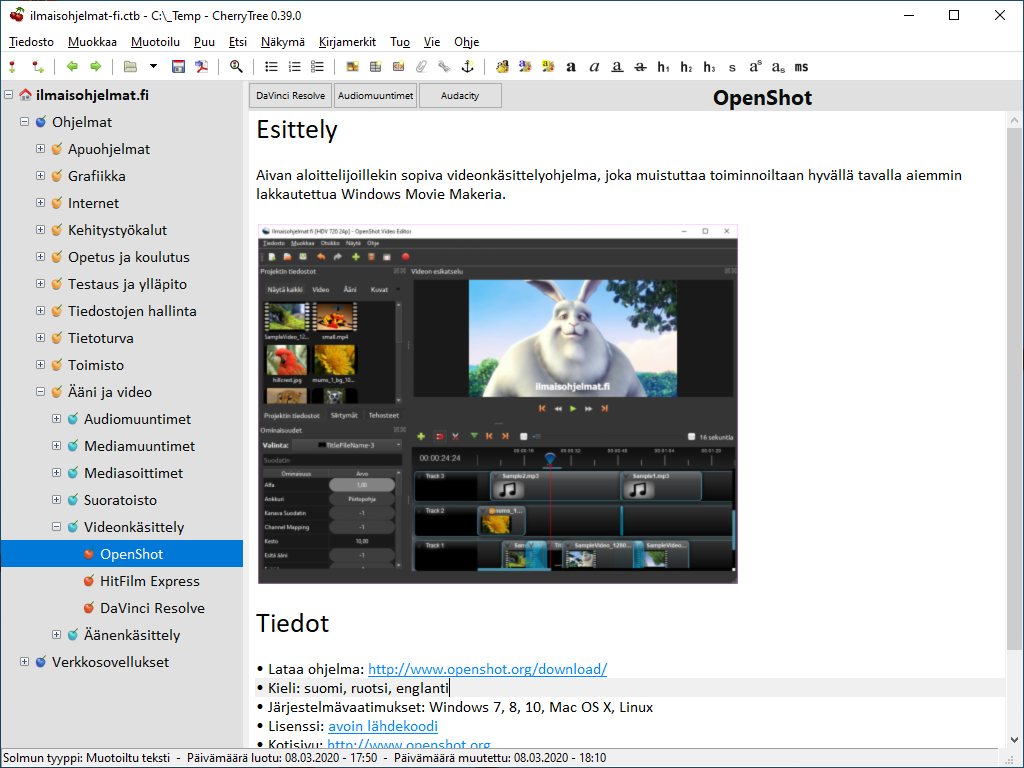Image resolution: width=1024 pixels, height=768 pixels.
Task: Click the paperclip attach file icon
Action: [x=421, y=67]
